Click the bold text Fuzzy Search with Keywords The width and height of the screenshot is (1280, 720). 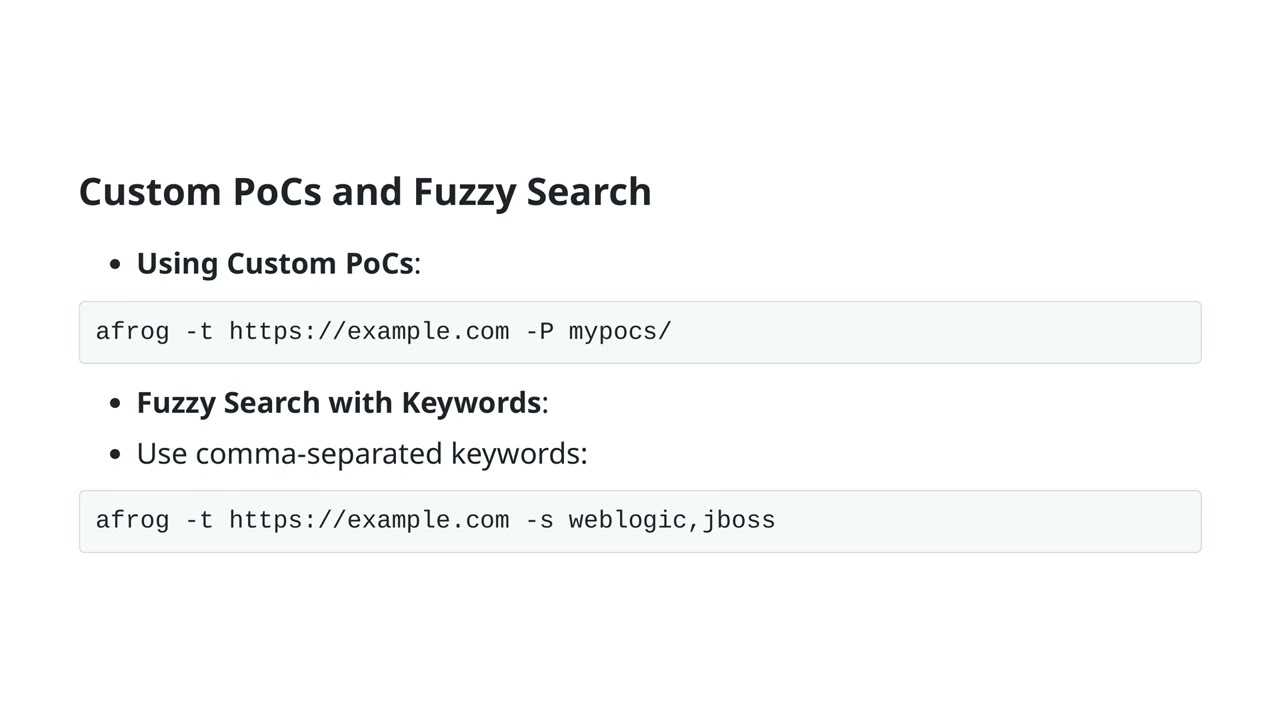(x=339, y=402)
